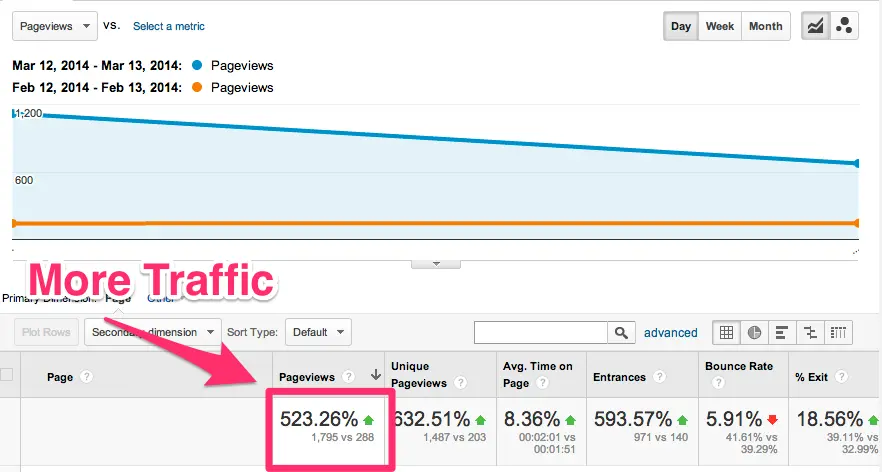The height and width of the screenshot is (472, 882).
Task: Select the data table view icon
Action: (x=726, y=332)
